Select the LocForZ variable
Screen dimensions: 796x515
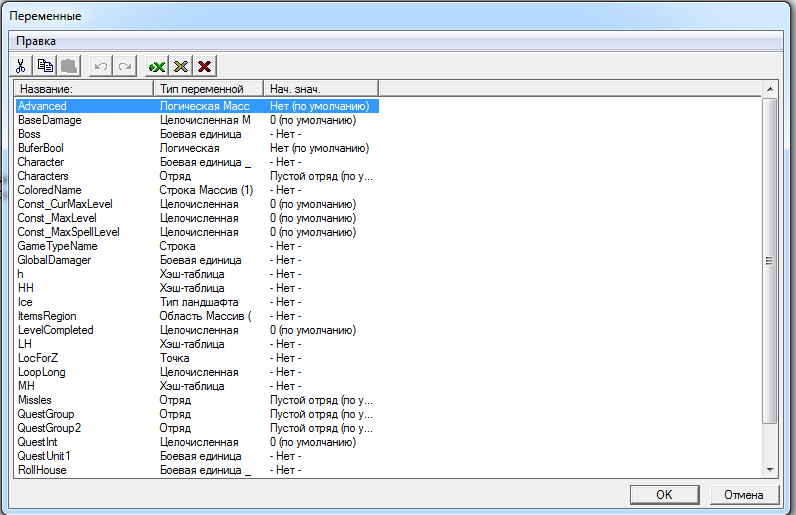click(x=38, y=358)
